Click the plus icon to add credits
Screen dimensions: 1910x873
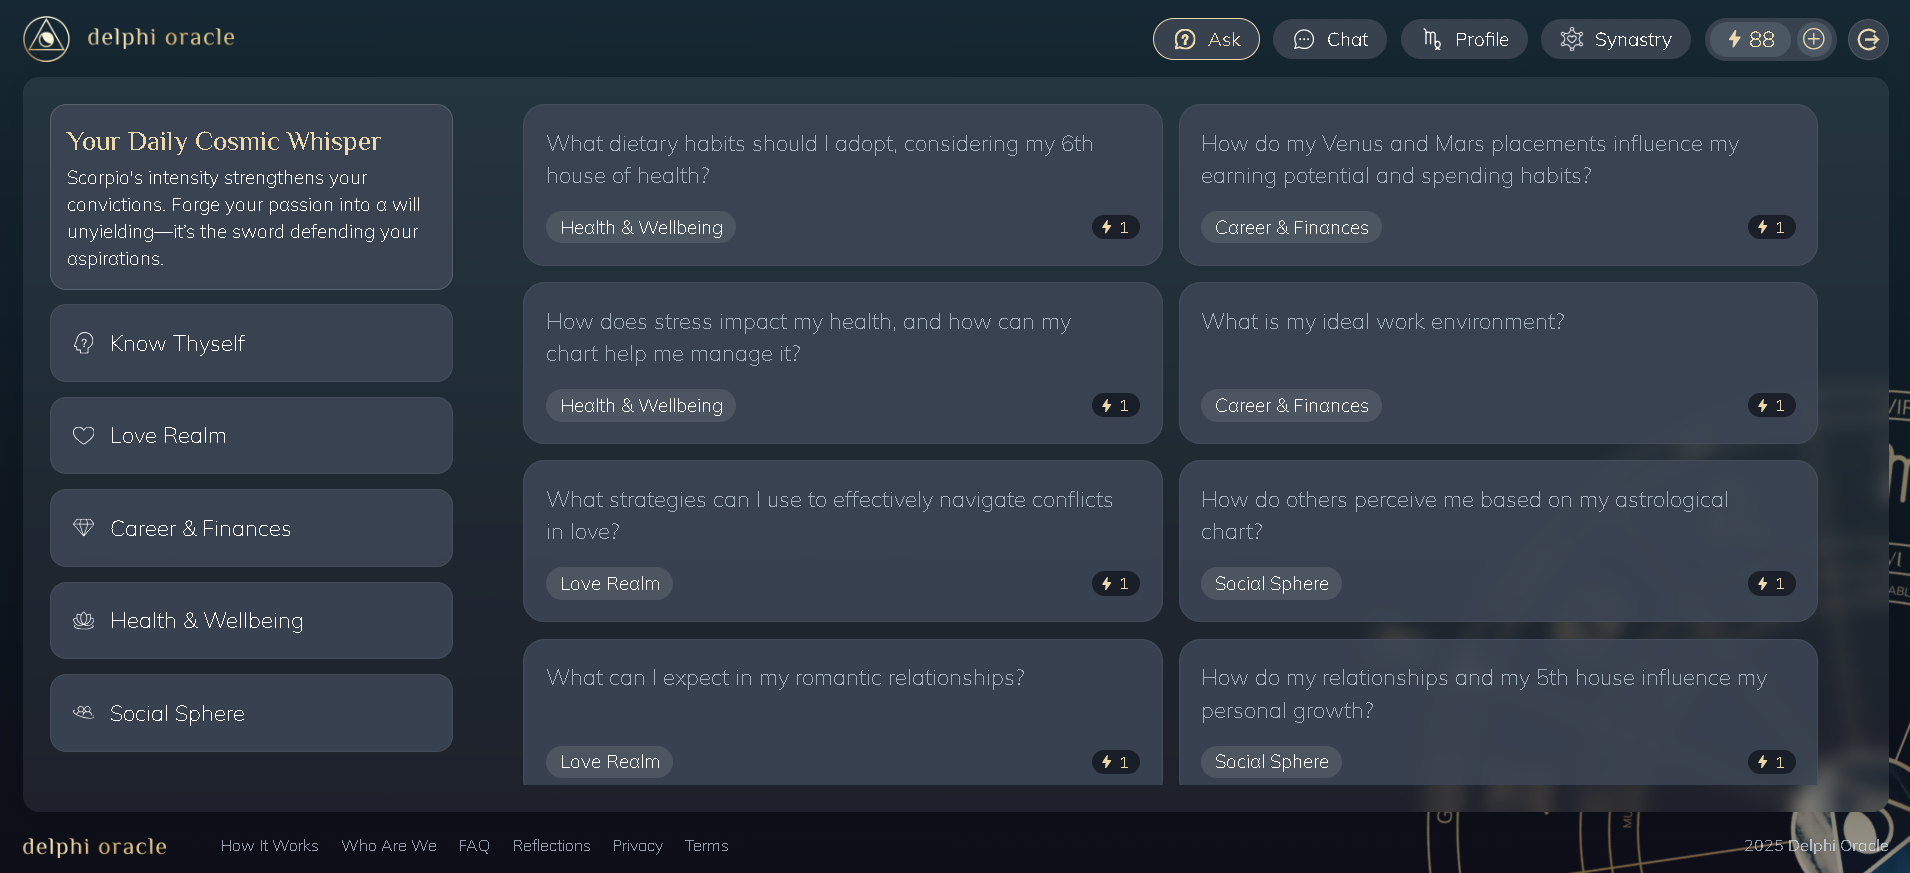1814,39
